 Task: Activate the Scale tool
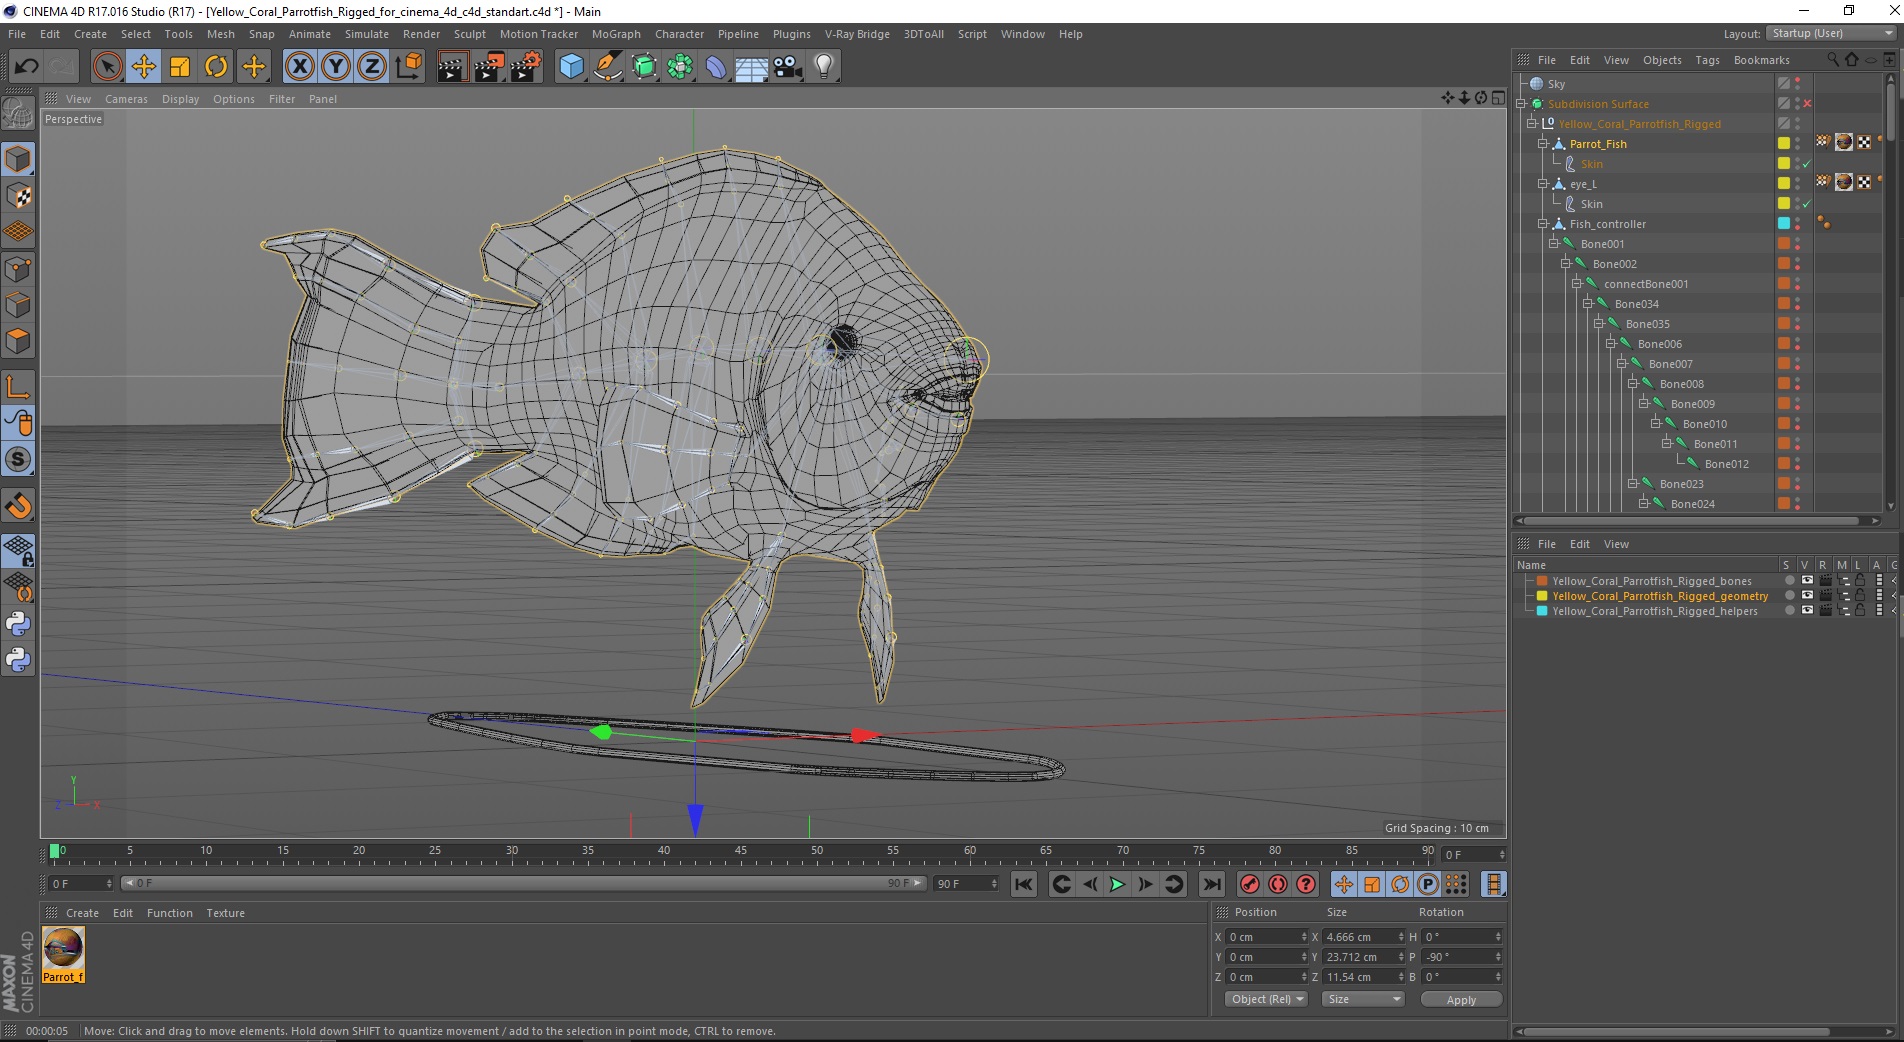[x=180, y=67]
